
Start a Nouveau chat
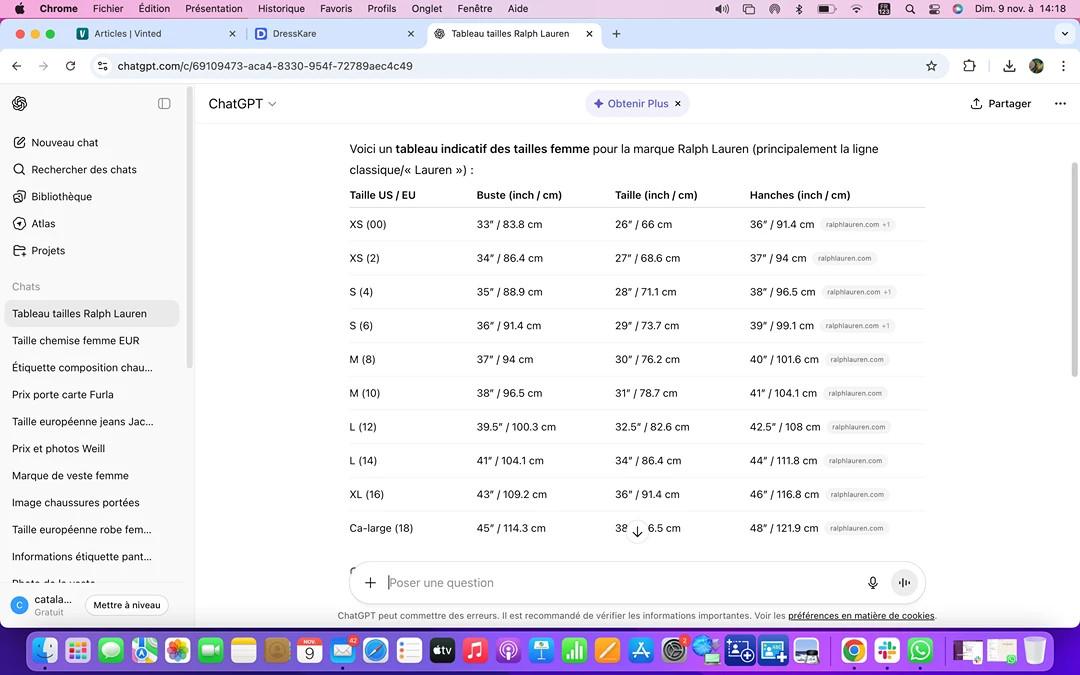click(x=56, y=143)
